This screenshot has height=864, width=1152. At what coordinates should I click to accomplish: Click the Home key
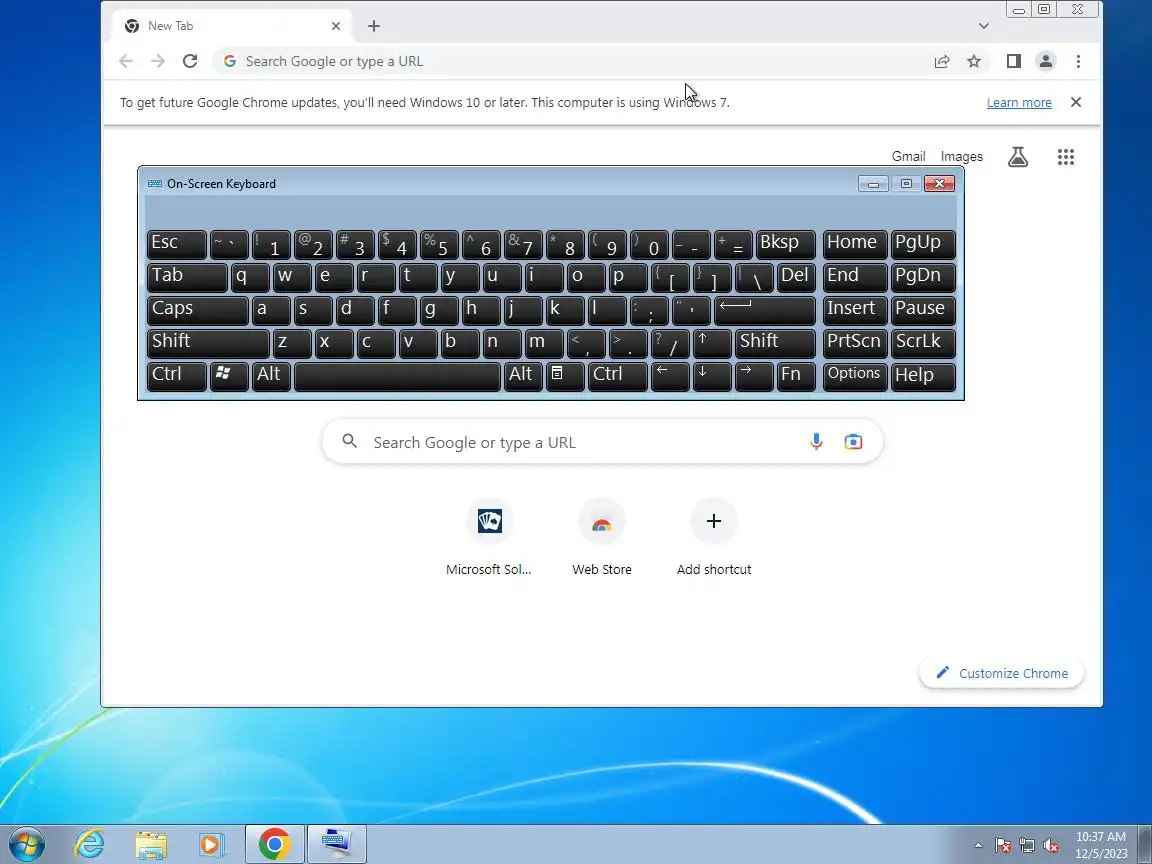[855, 245]
